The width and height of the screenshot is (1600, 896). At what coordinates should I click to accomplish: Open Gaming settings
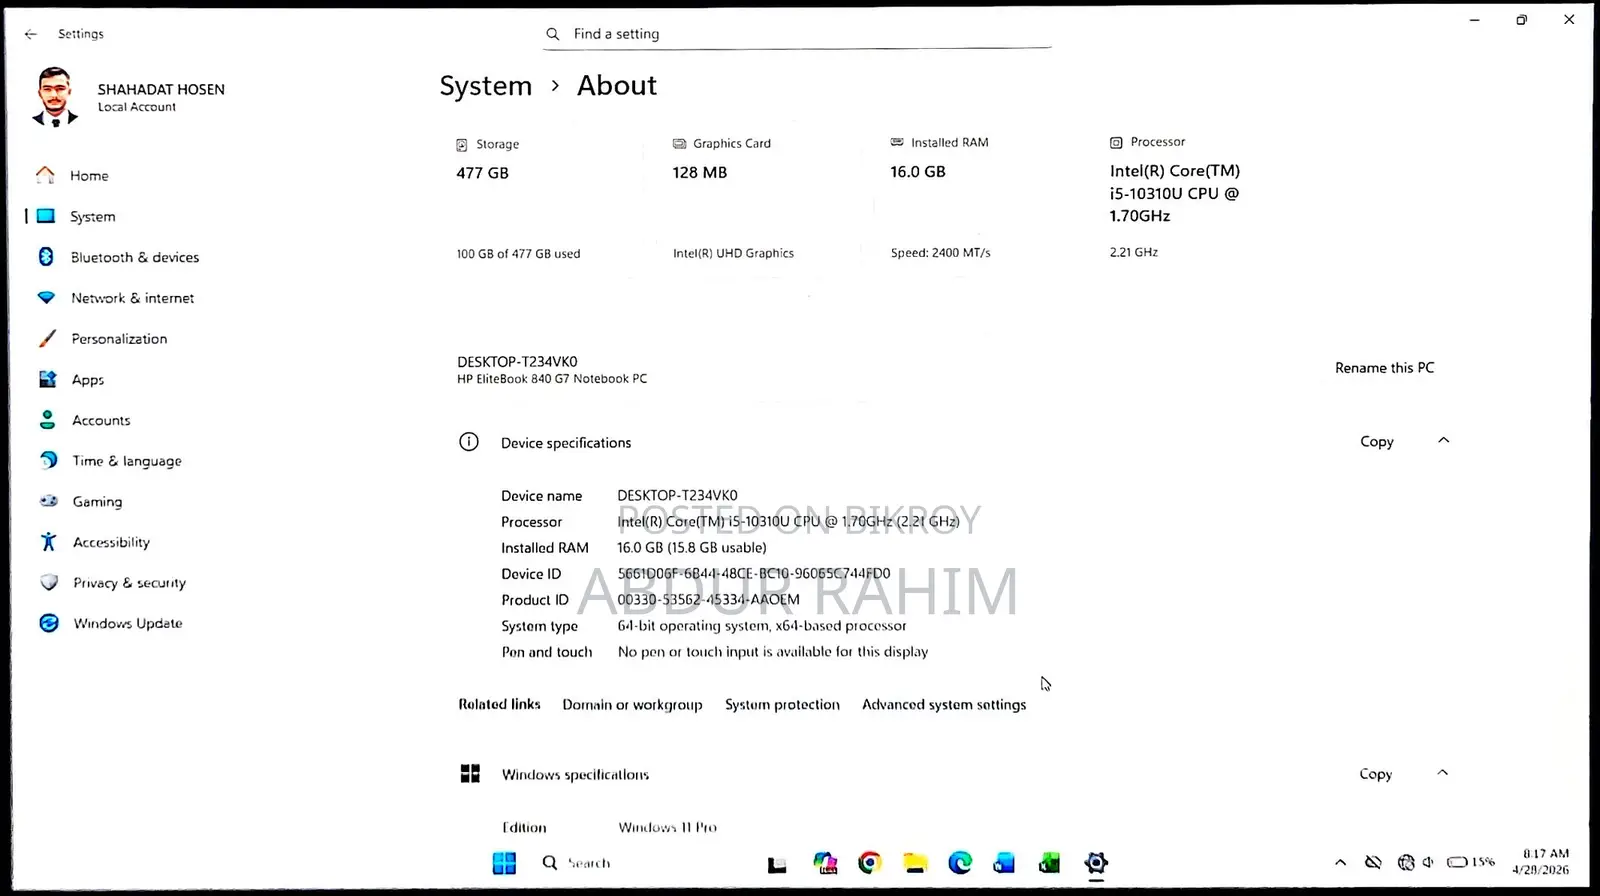pyautogui.click(x=97, y=502)
